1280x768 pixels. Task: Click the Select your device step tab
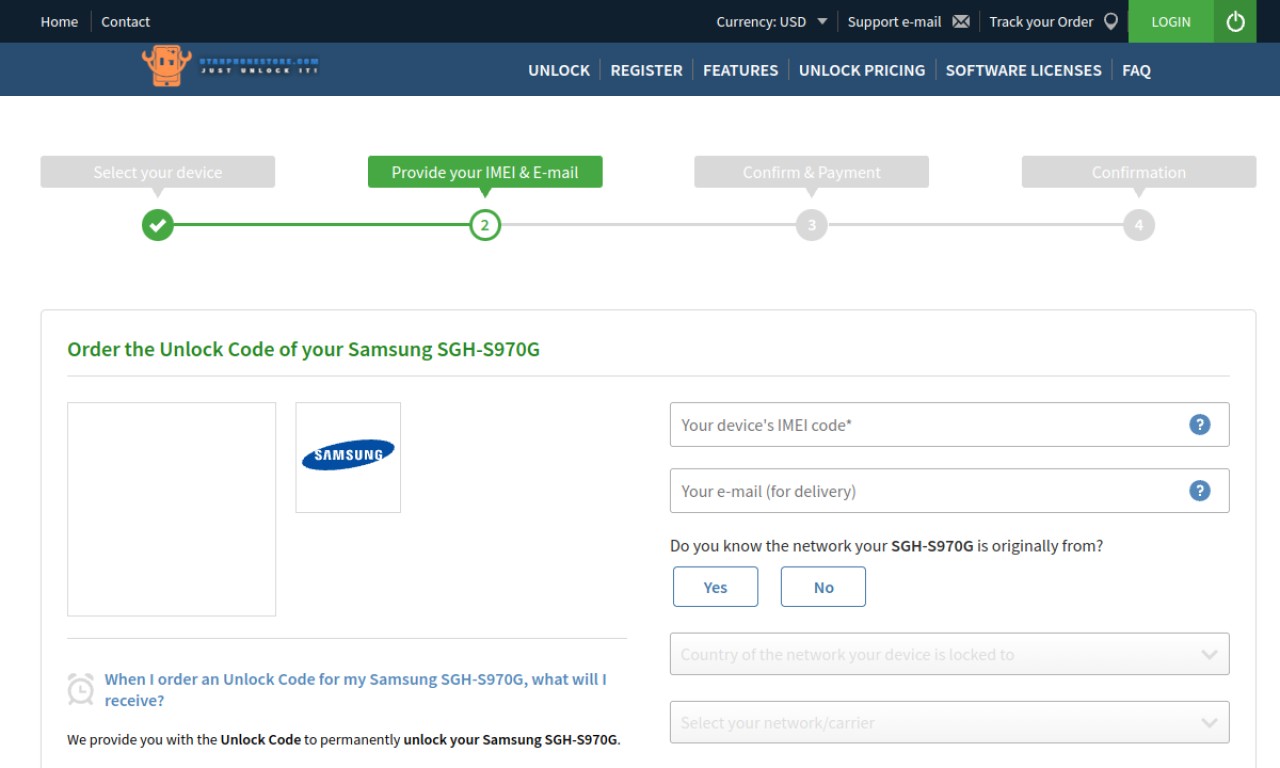(x=158, y=172)
